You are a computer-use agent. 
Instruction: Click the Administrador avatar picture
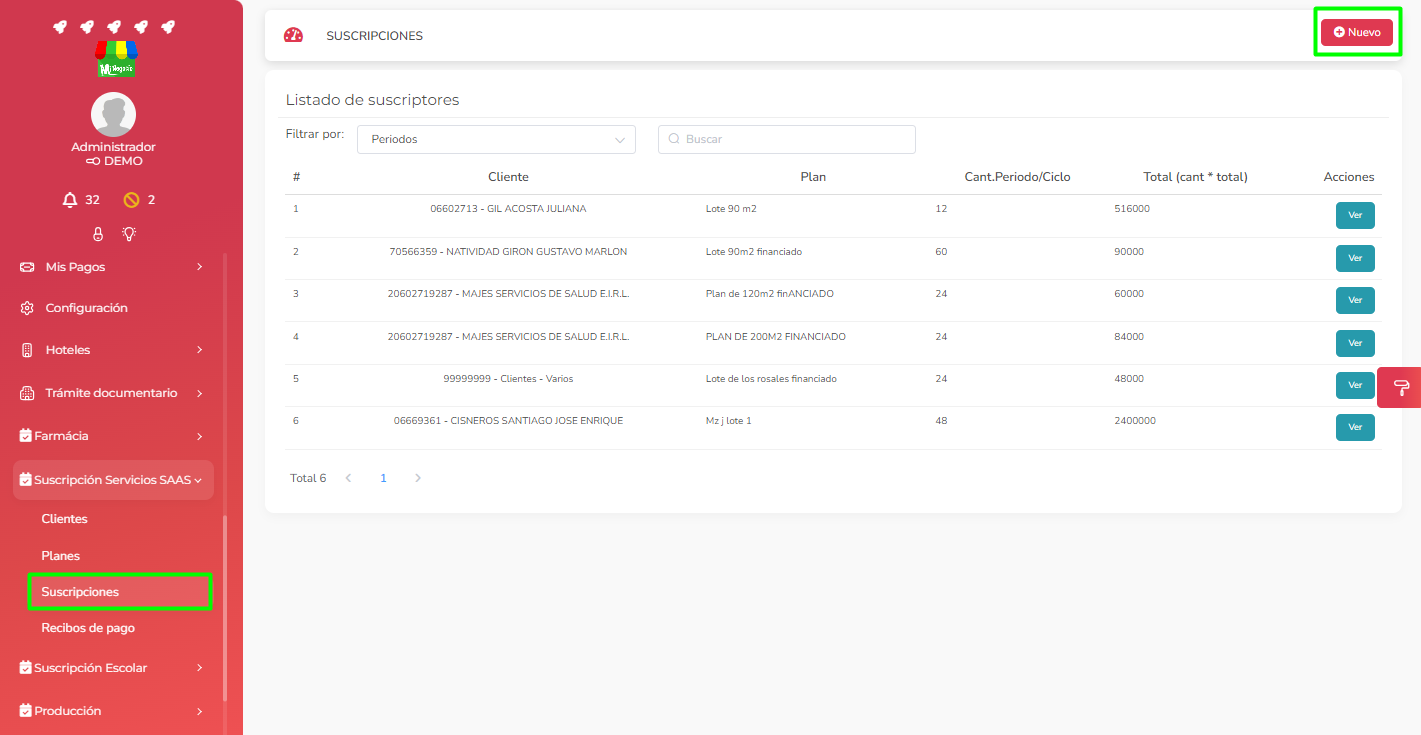point(113,114)
